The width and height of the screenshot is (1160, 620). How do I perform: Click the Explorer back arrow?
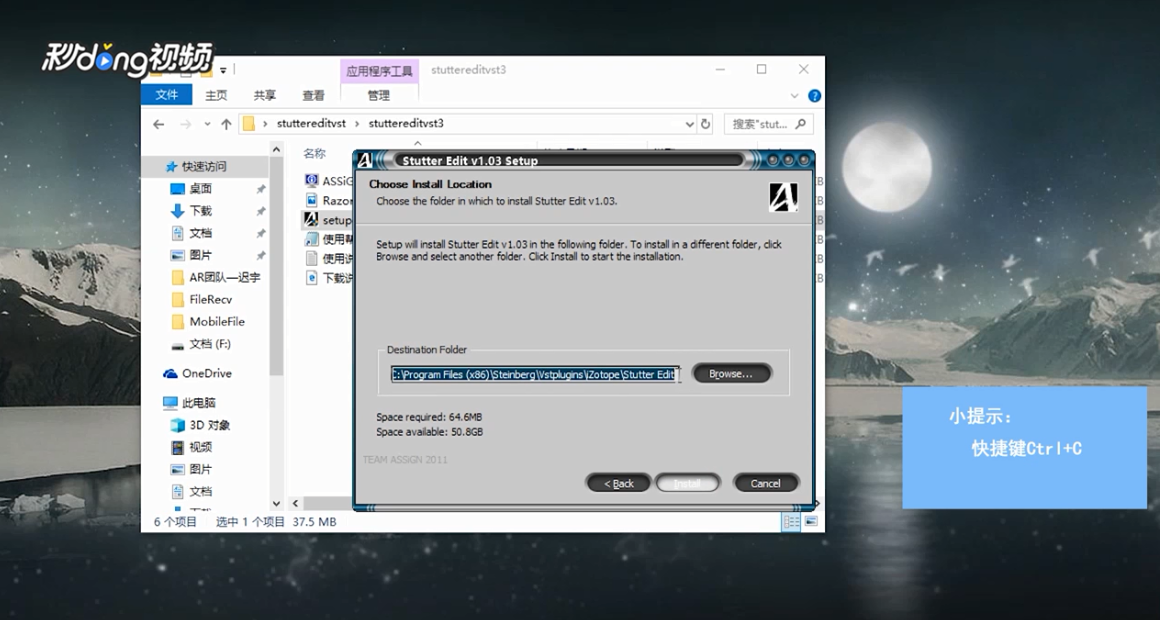pyautogui.click(x=158, y=124)
